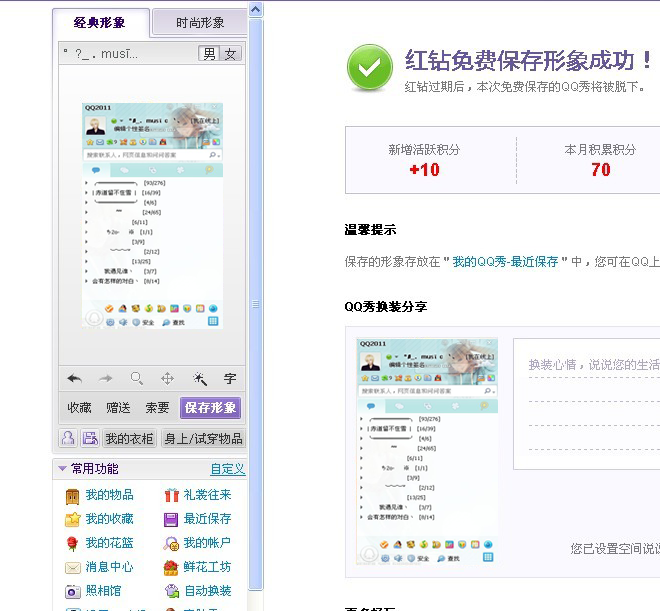Click the nickname field '? _ . musi...'
The height and width of the screenshot is (611, 660).
coord(101,54)
